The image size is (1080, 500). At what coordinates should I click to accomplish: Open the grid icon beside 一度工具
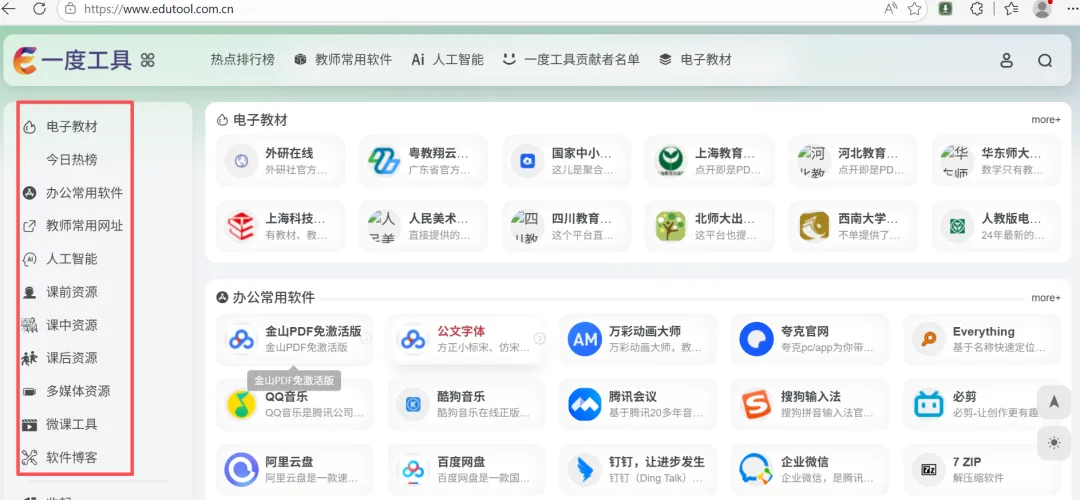tap(147, 61)
